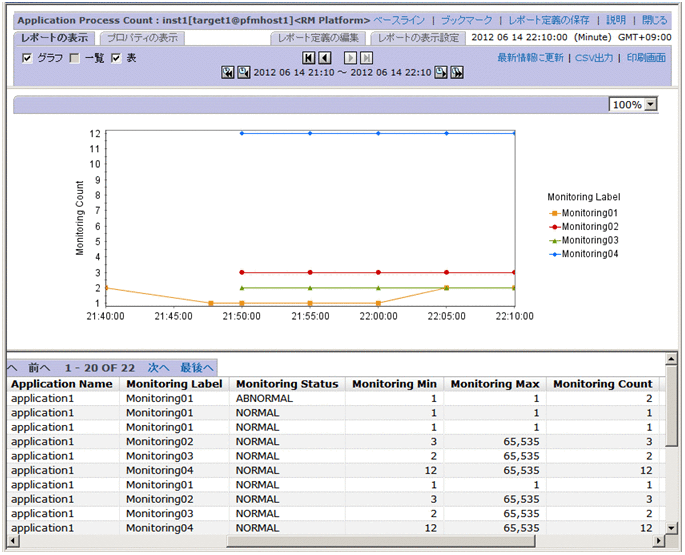This screenshot has height=555, width=685.
Task: Open the レポートの表示設定 tab
Action: pyautogui.click(x=418, y=38)
